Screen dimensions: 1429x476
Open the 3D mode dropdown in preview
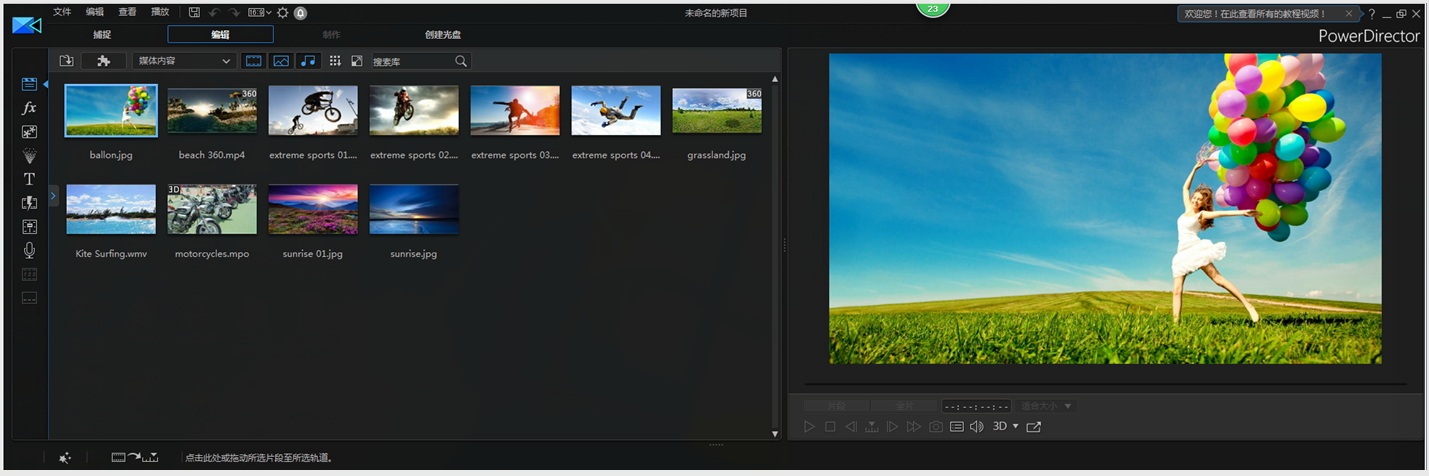click(x=1006, y=427)
